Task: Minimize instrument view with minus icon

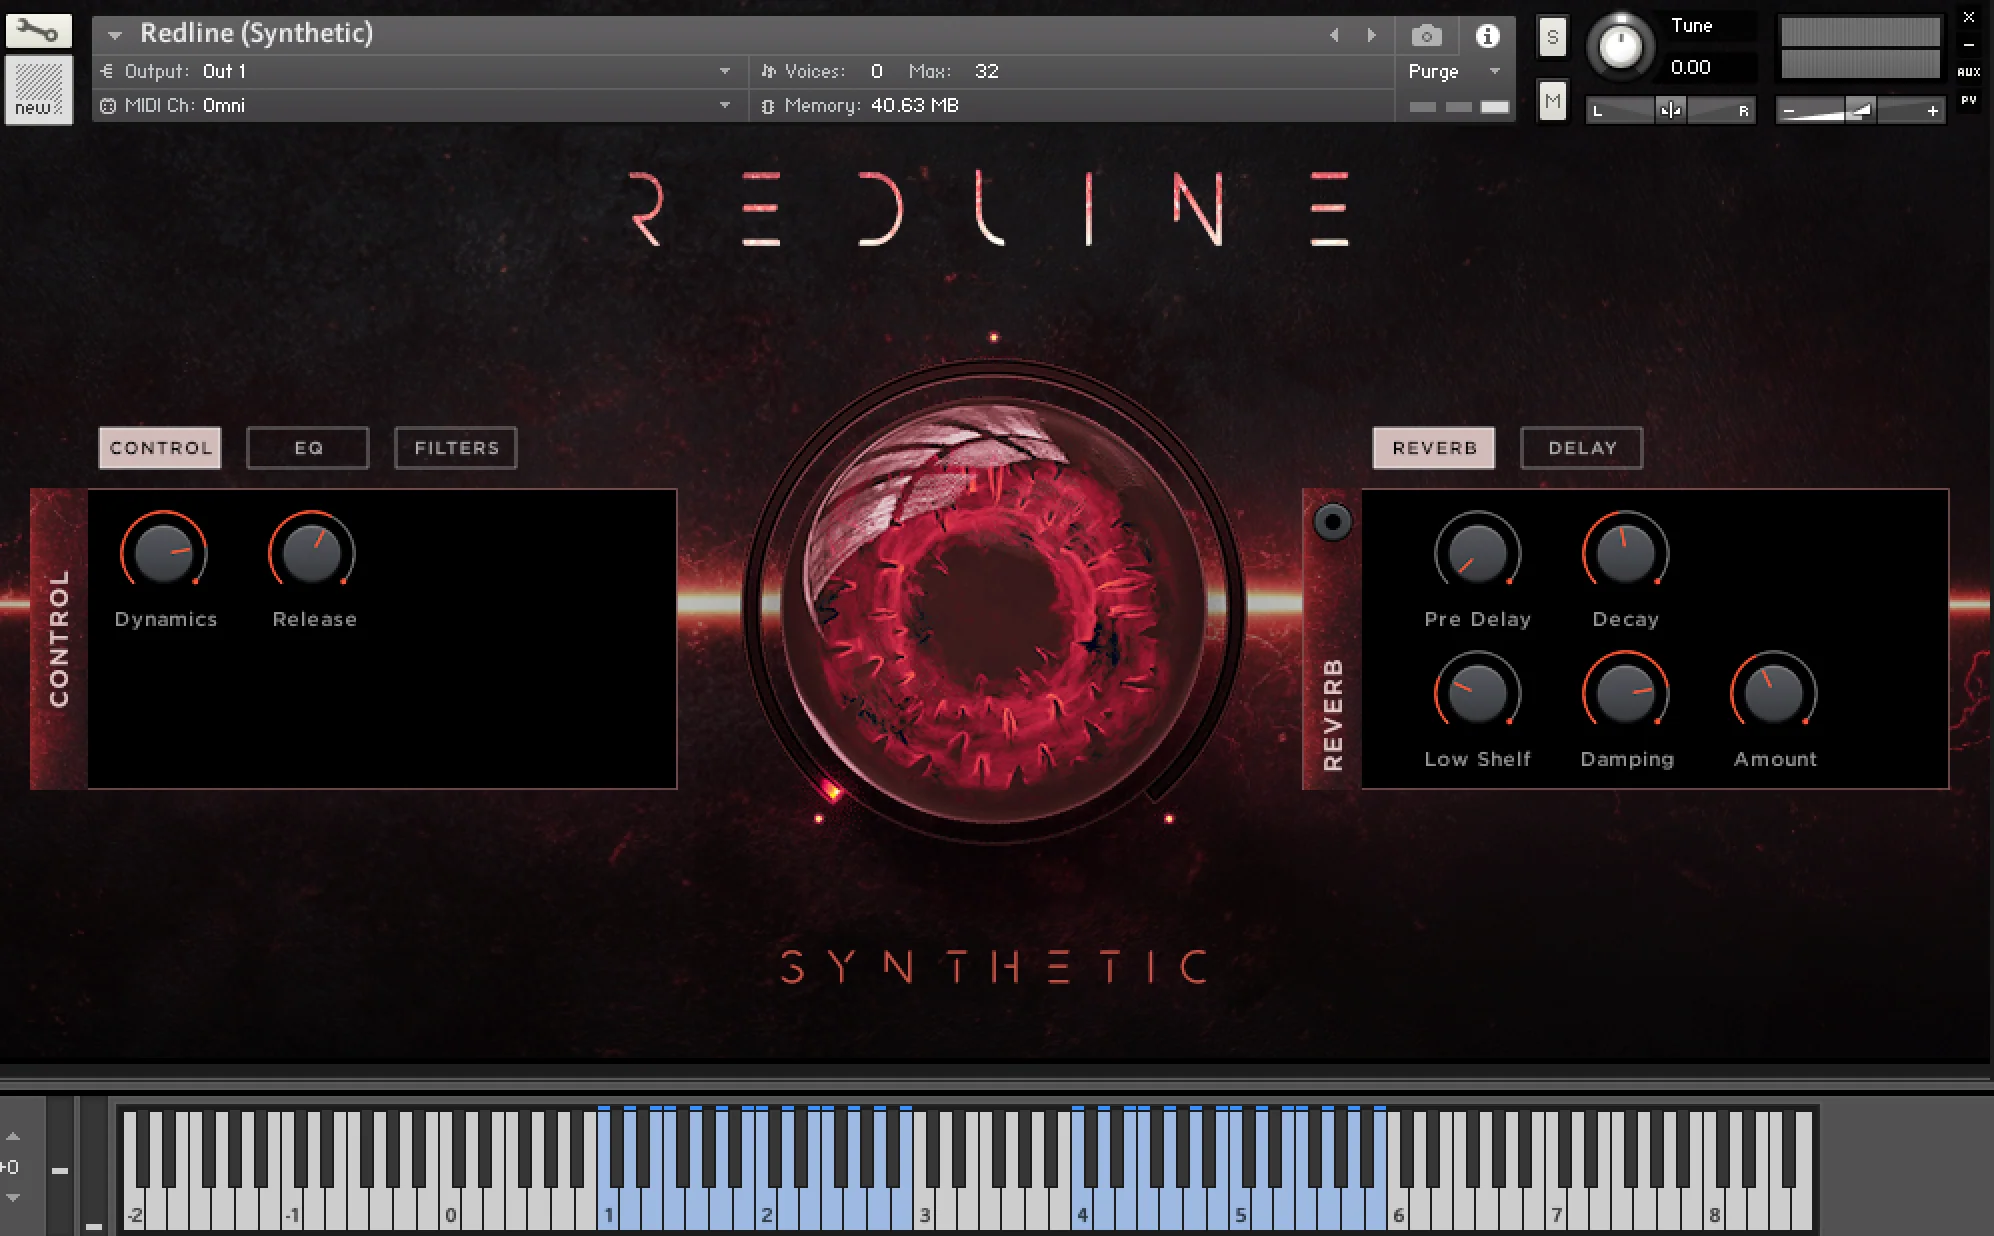Action: pos(1968,45)
